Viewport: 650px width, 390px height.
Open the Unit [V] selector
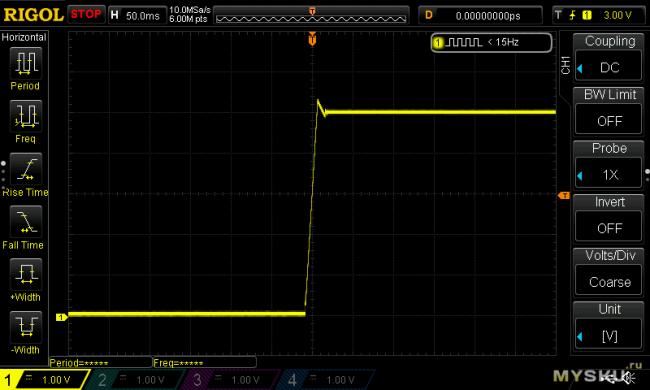(x=609, y=326)
